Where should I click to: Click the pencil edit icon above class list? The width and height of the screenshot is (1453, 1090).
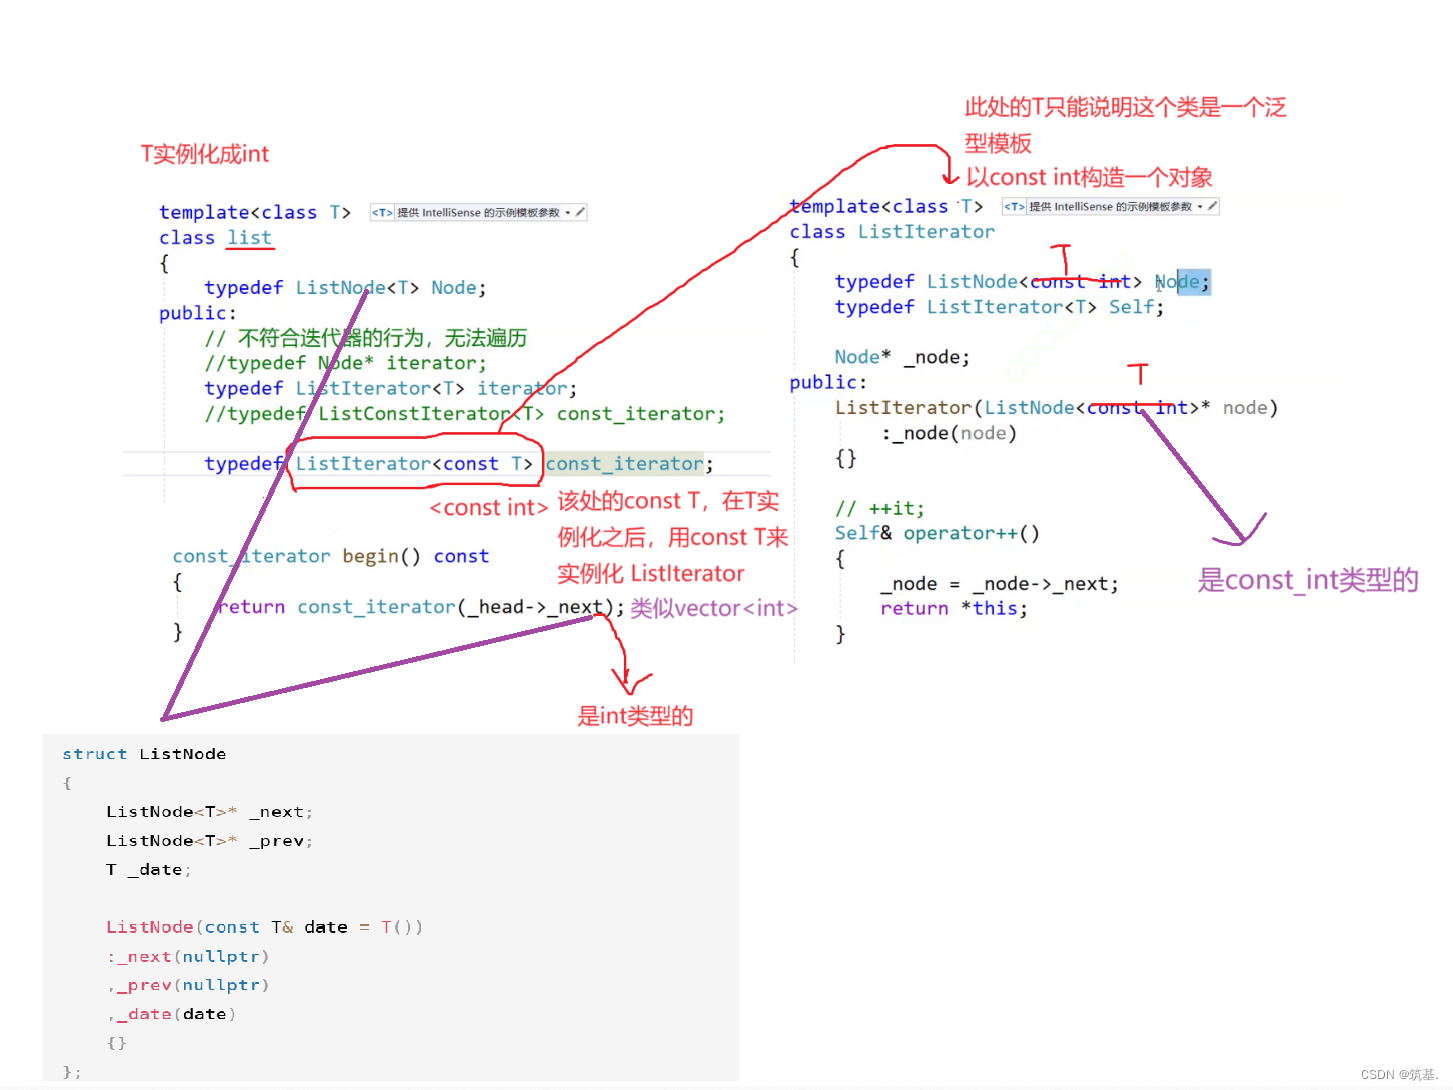click(x=580, y=212)
